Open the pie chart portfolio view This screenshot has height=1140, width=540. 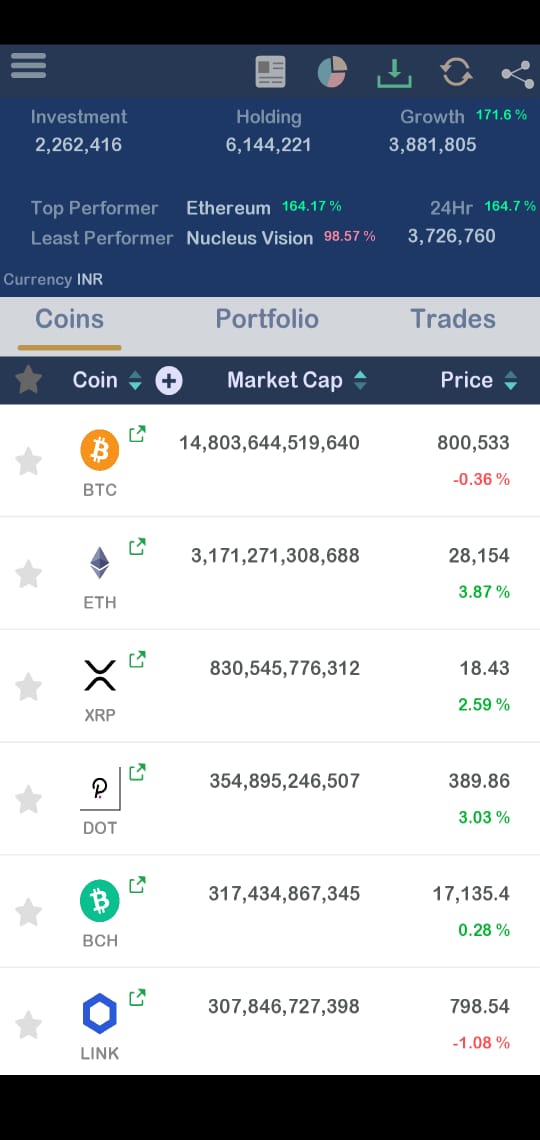(332, 72)
